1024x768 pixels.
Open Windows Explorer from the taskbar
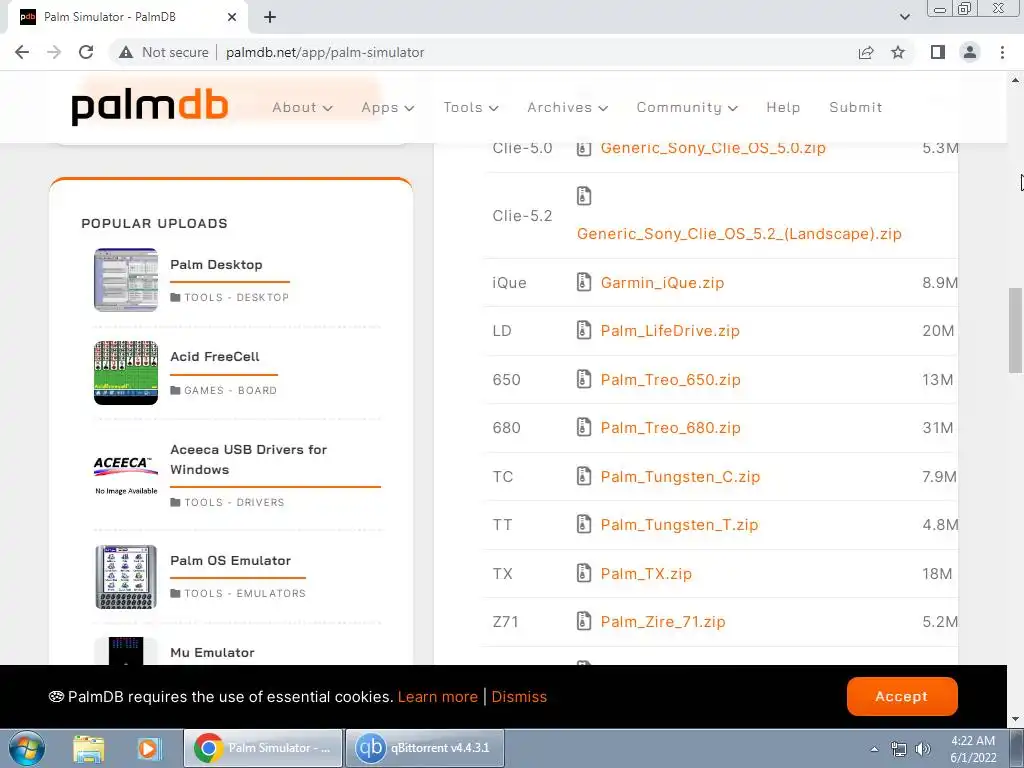tap(88, 748)
